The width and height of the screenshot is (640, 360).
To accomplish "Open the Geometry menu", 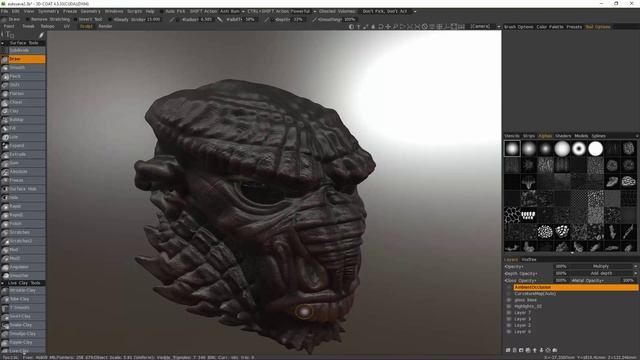I will [90, 11].
